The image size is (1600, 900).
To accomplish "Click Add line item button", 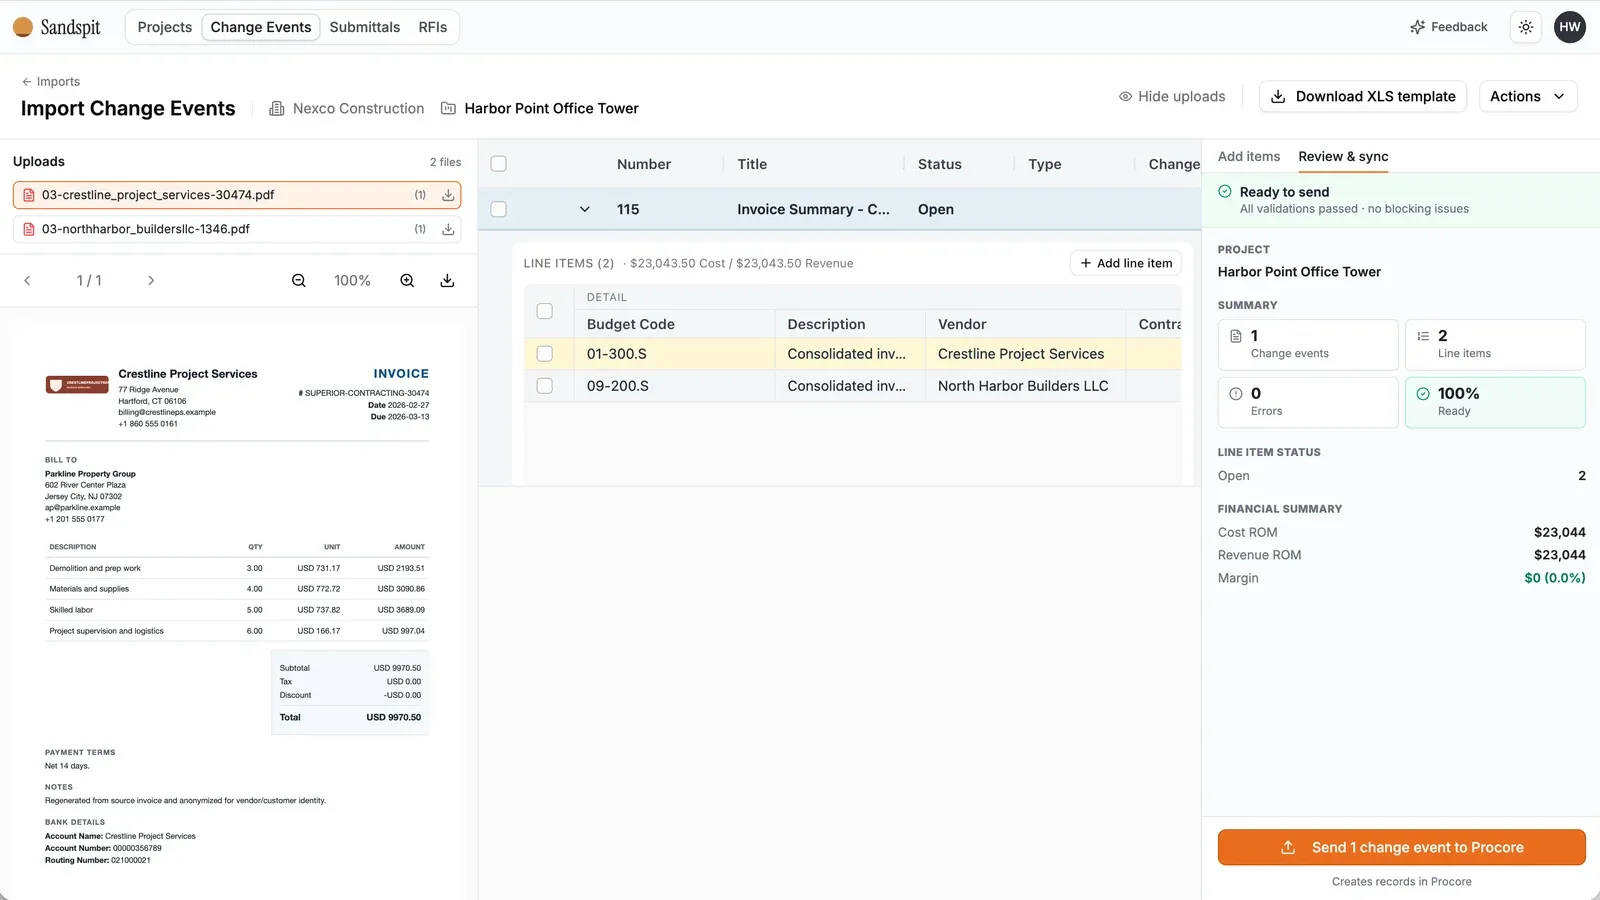I will click(x=1126, y=263).
